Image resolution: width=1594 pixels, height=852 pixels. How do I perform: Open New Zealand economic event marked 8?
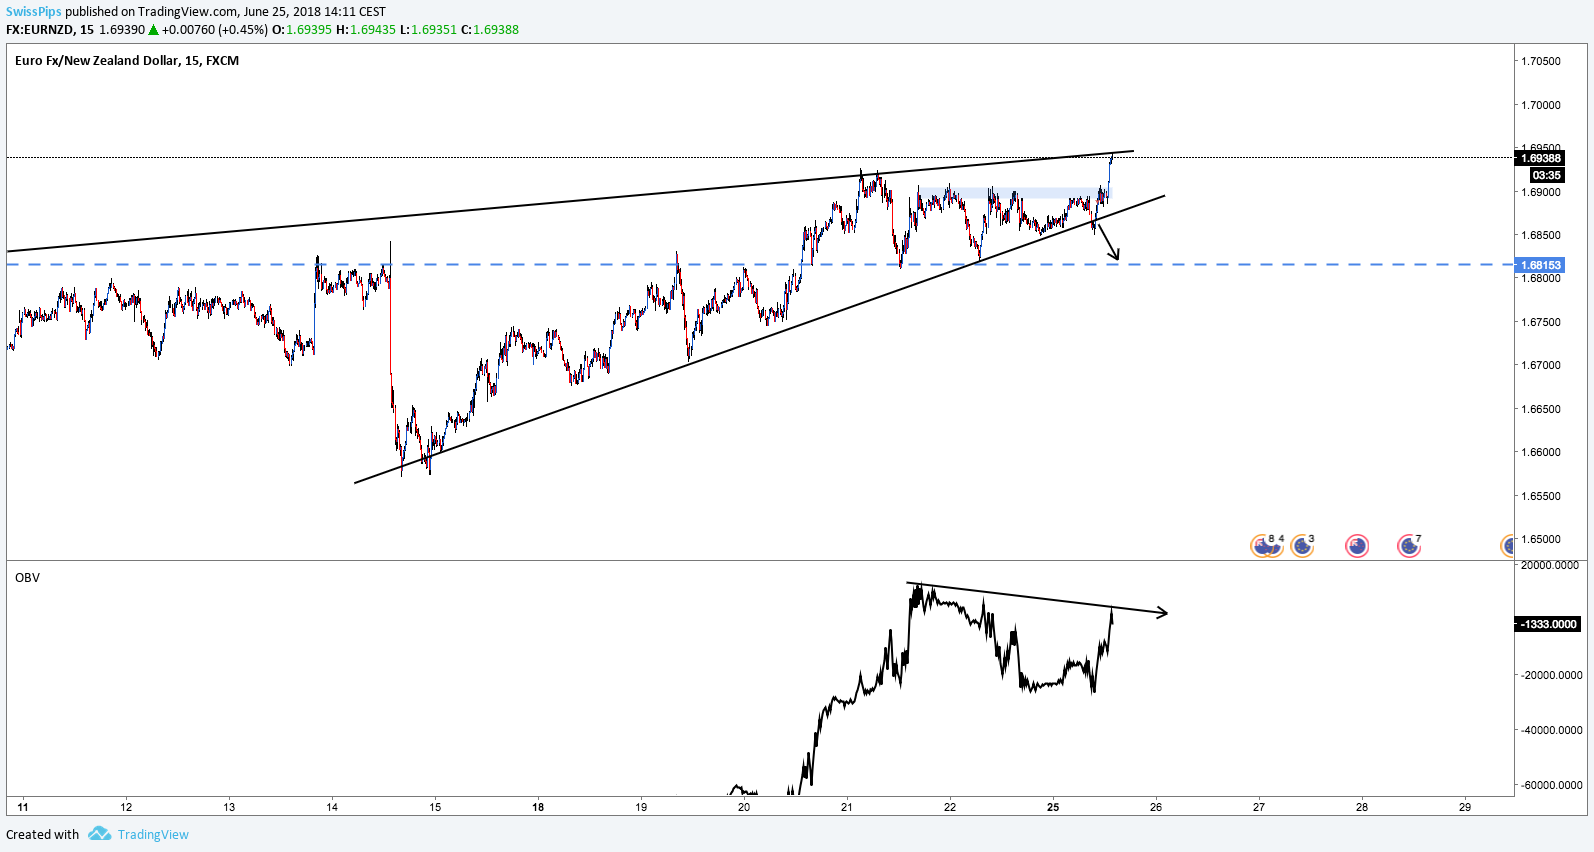(x=1263, y=546)
